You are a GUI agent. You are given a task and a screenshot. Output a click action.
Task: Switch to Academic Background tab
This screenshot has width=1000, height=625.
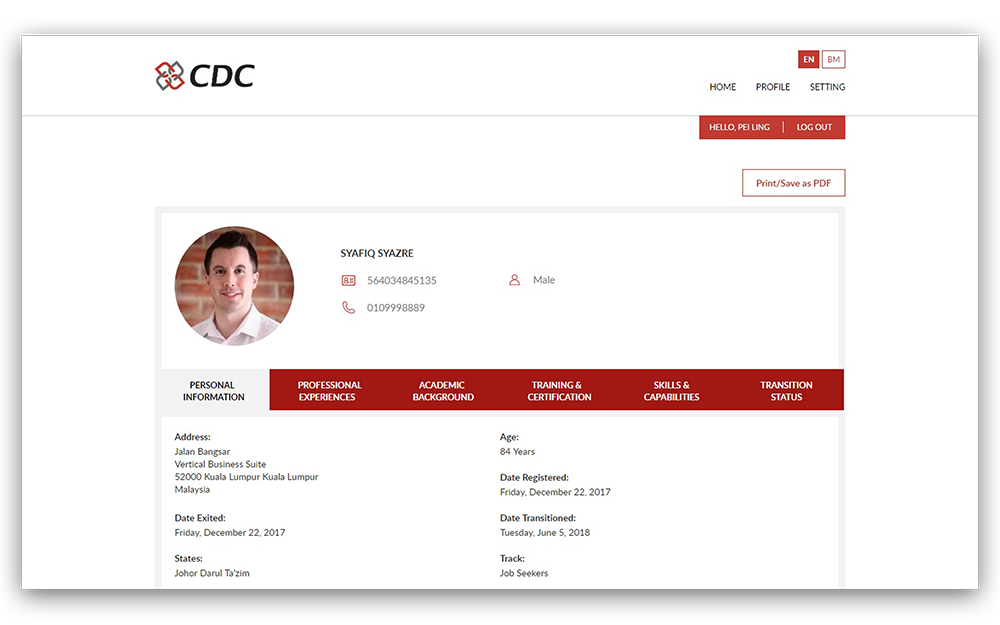pos(443,391)
